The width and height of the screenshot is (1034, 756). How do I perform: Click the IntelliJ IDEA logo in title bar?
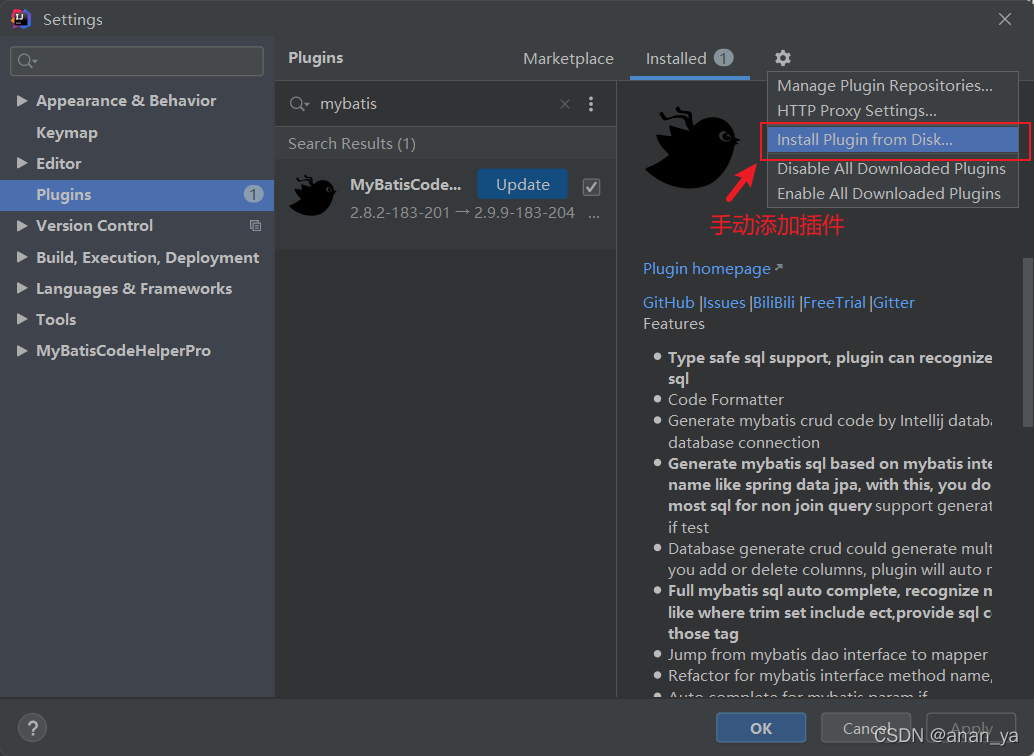21,19
